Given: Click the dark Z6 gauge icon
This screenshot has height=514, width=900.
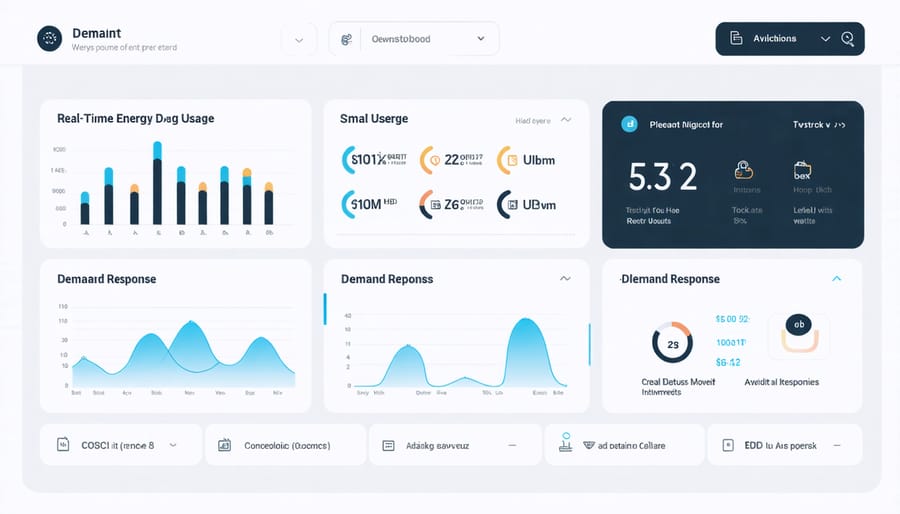Looking at the screenshot, I should pyautogui.click(x=428, y=205).
